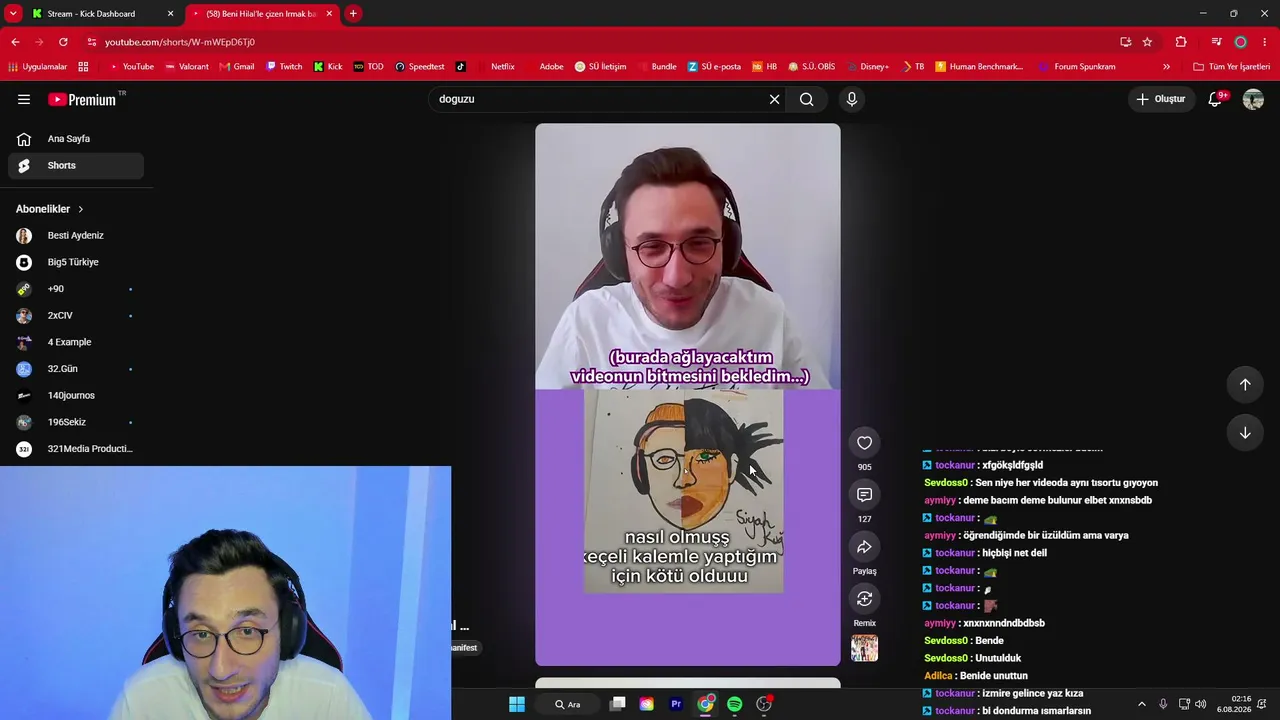Clear the search text with the X
The width and height of the screenshot is (1280, 720).
pyautogui.click(x=774, y=99)
